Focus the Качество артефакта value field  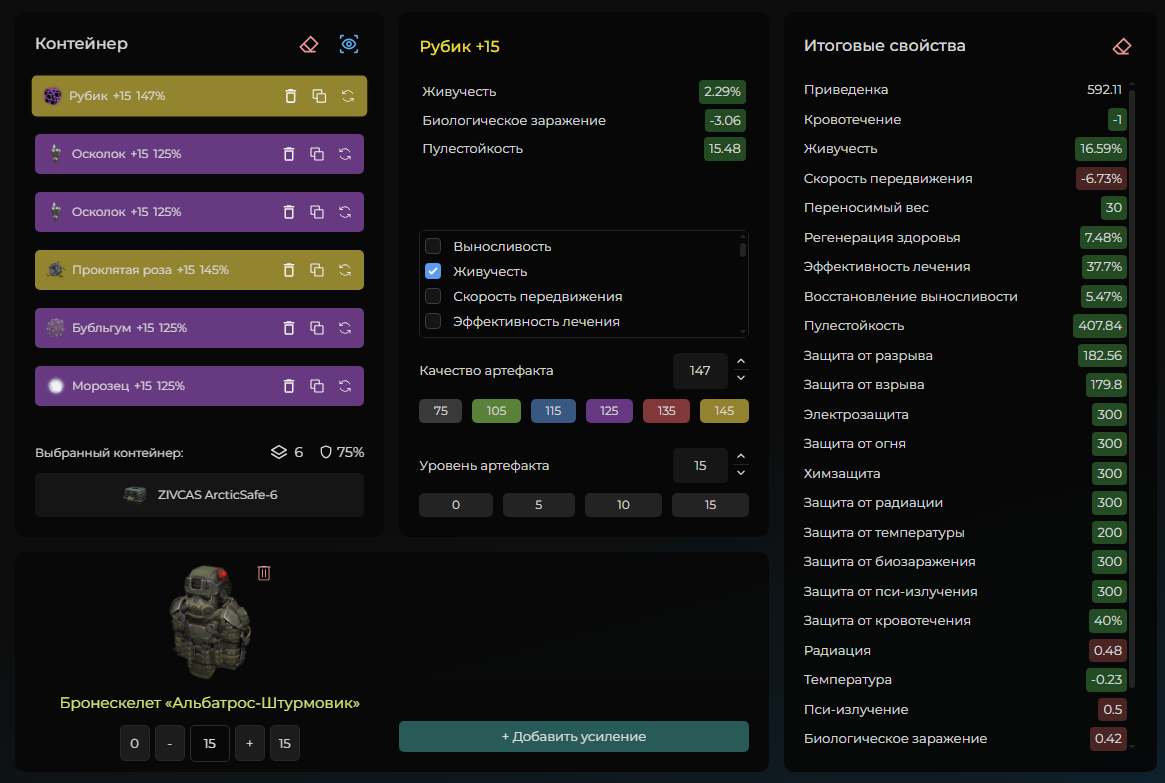tap(700, 371)
